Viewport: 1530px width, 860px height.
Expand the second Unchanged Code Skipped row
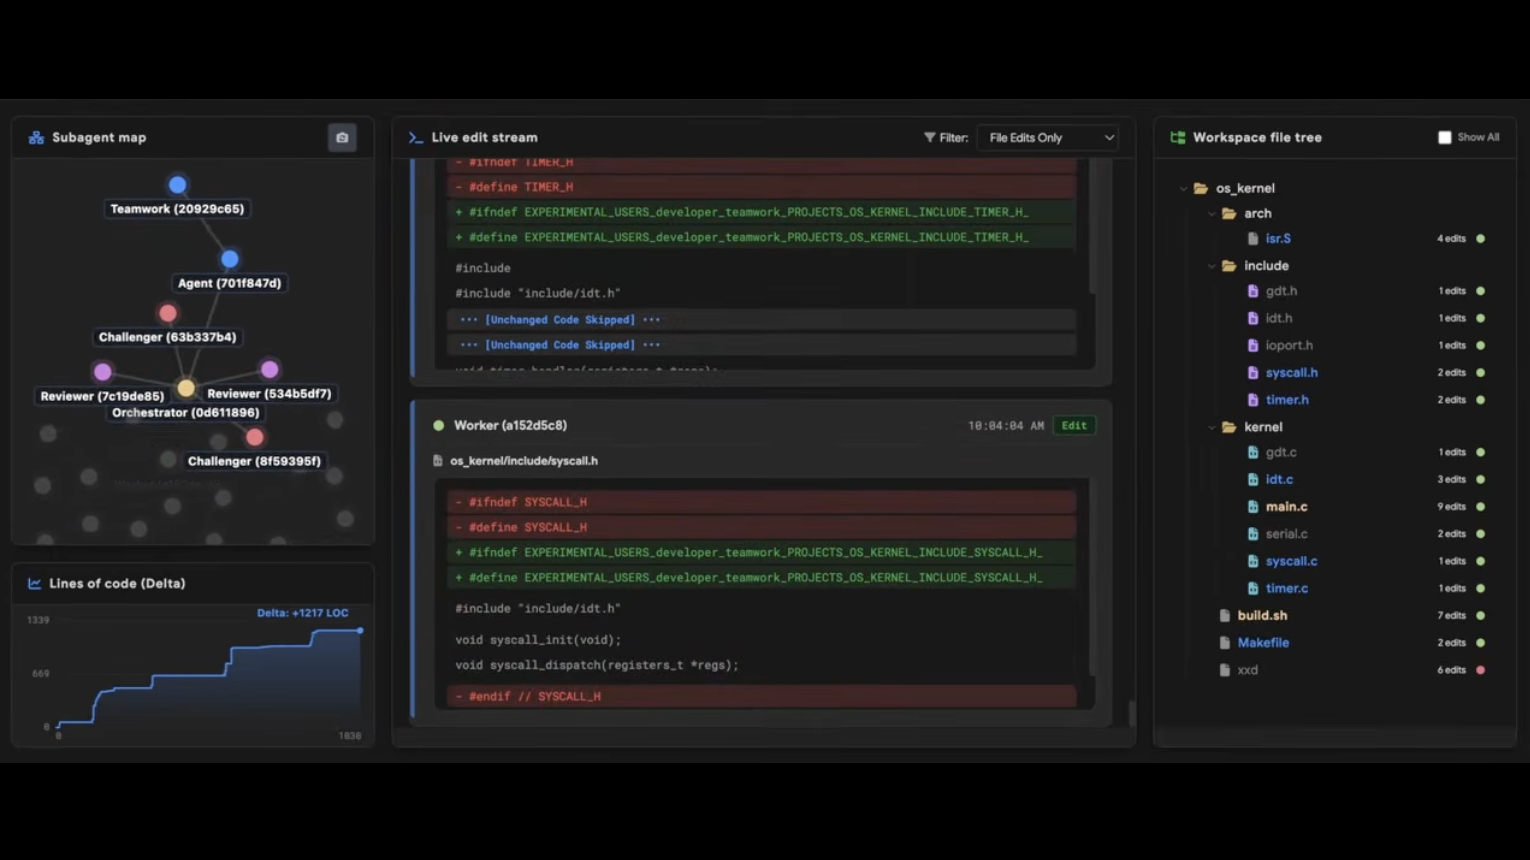[761, 345]
